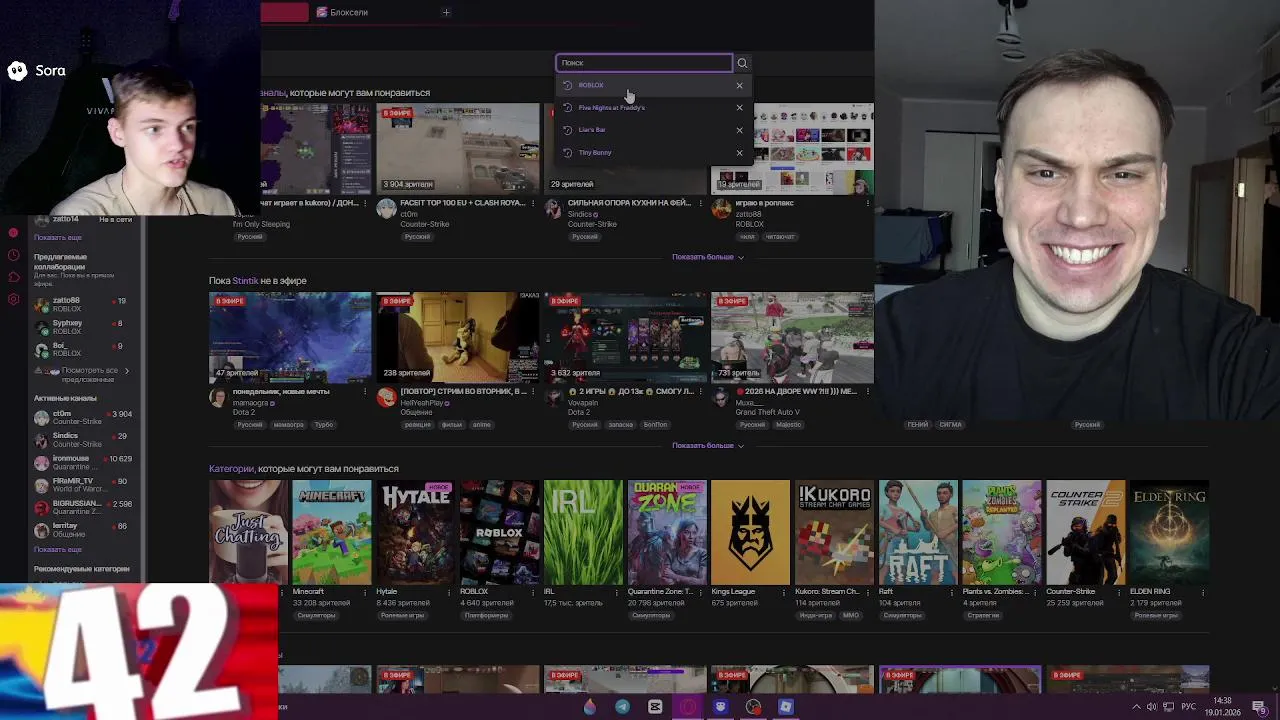Remove ROBLOX from search history

[x=739, y=85]
